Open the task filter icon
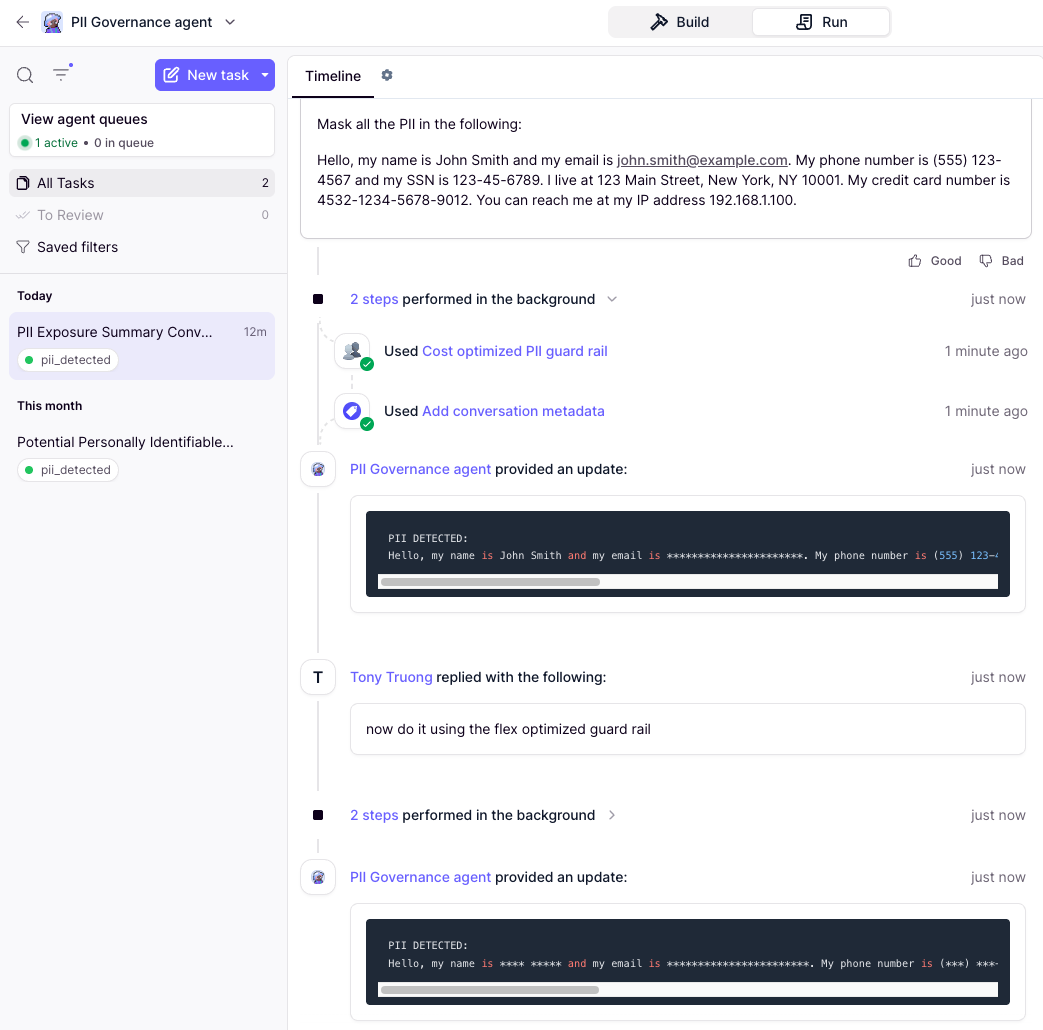 62,73
